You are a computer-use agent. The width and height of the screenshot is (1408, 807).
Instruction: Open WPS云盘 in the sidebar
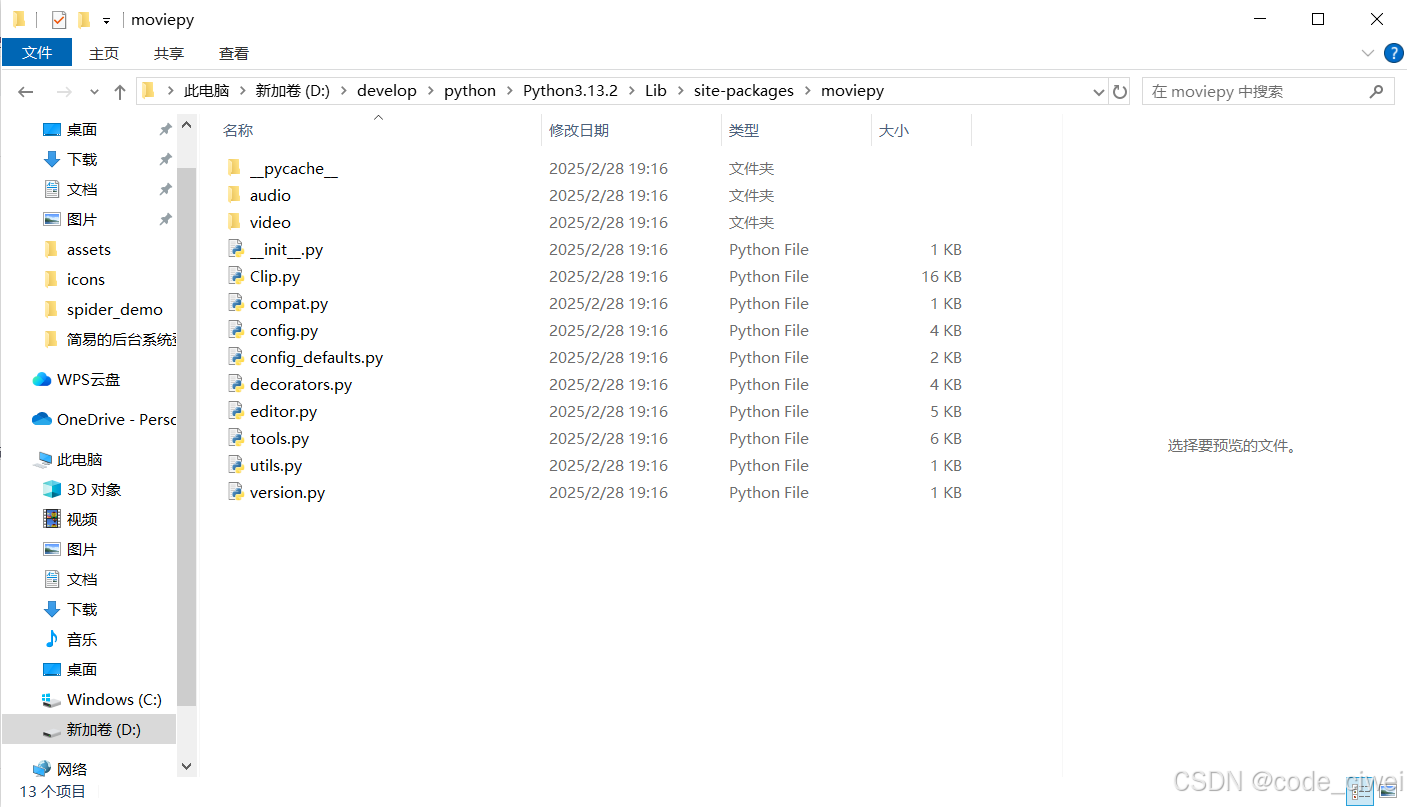[76, 379]
